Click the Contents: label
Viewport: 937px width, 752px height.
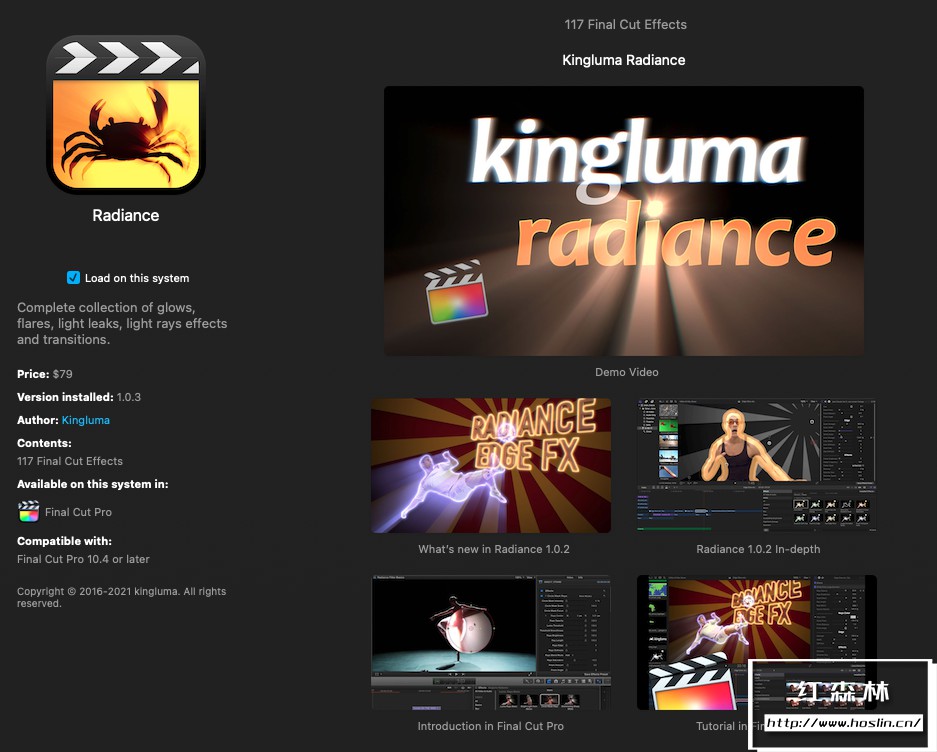click(x=44, y=444)
